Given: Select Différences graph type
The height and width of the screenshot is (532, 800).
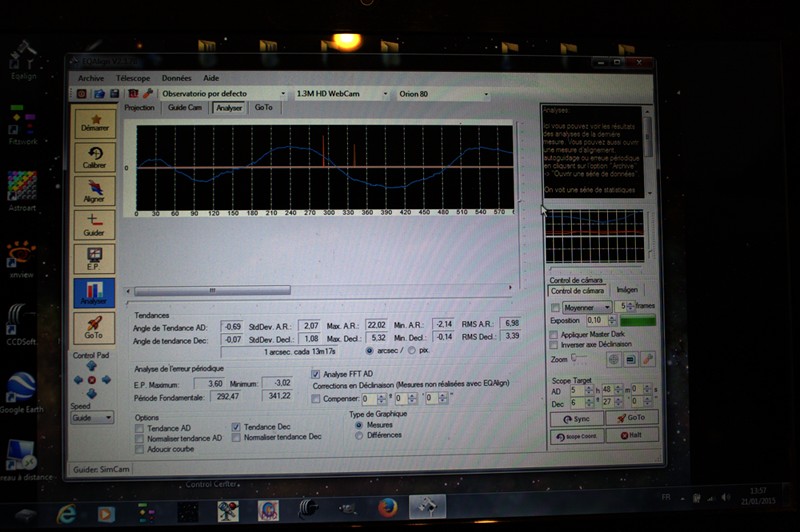Looking at the screenshot, I should click(x=359, y=435).
